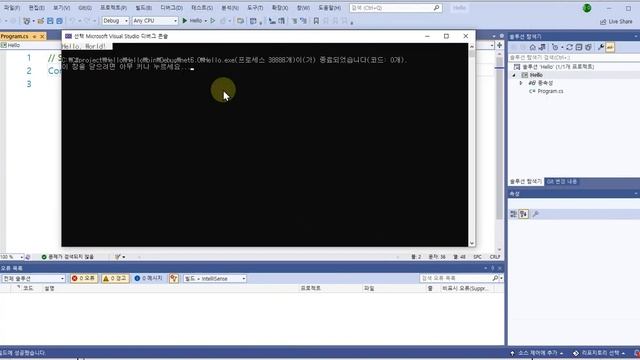Open the dropdown arrow next to the Hello start button
The height and width of the screenshot is (360, 640).
(206, 20)
